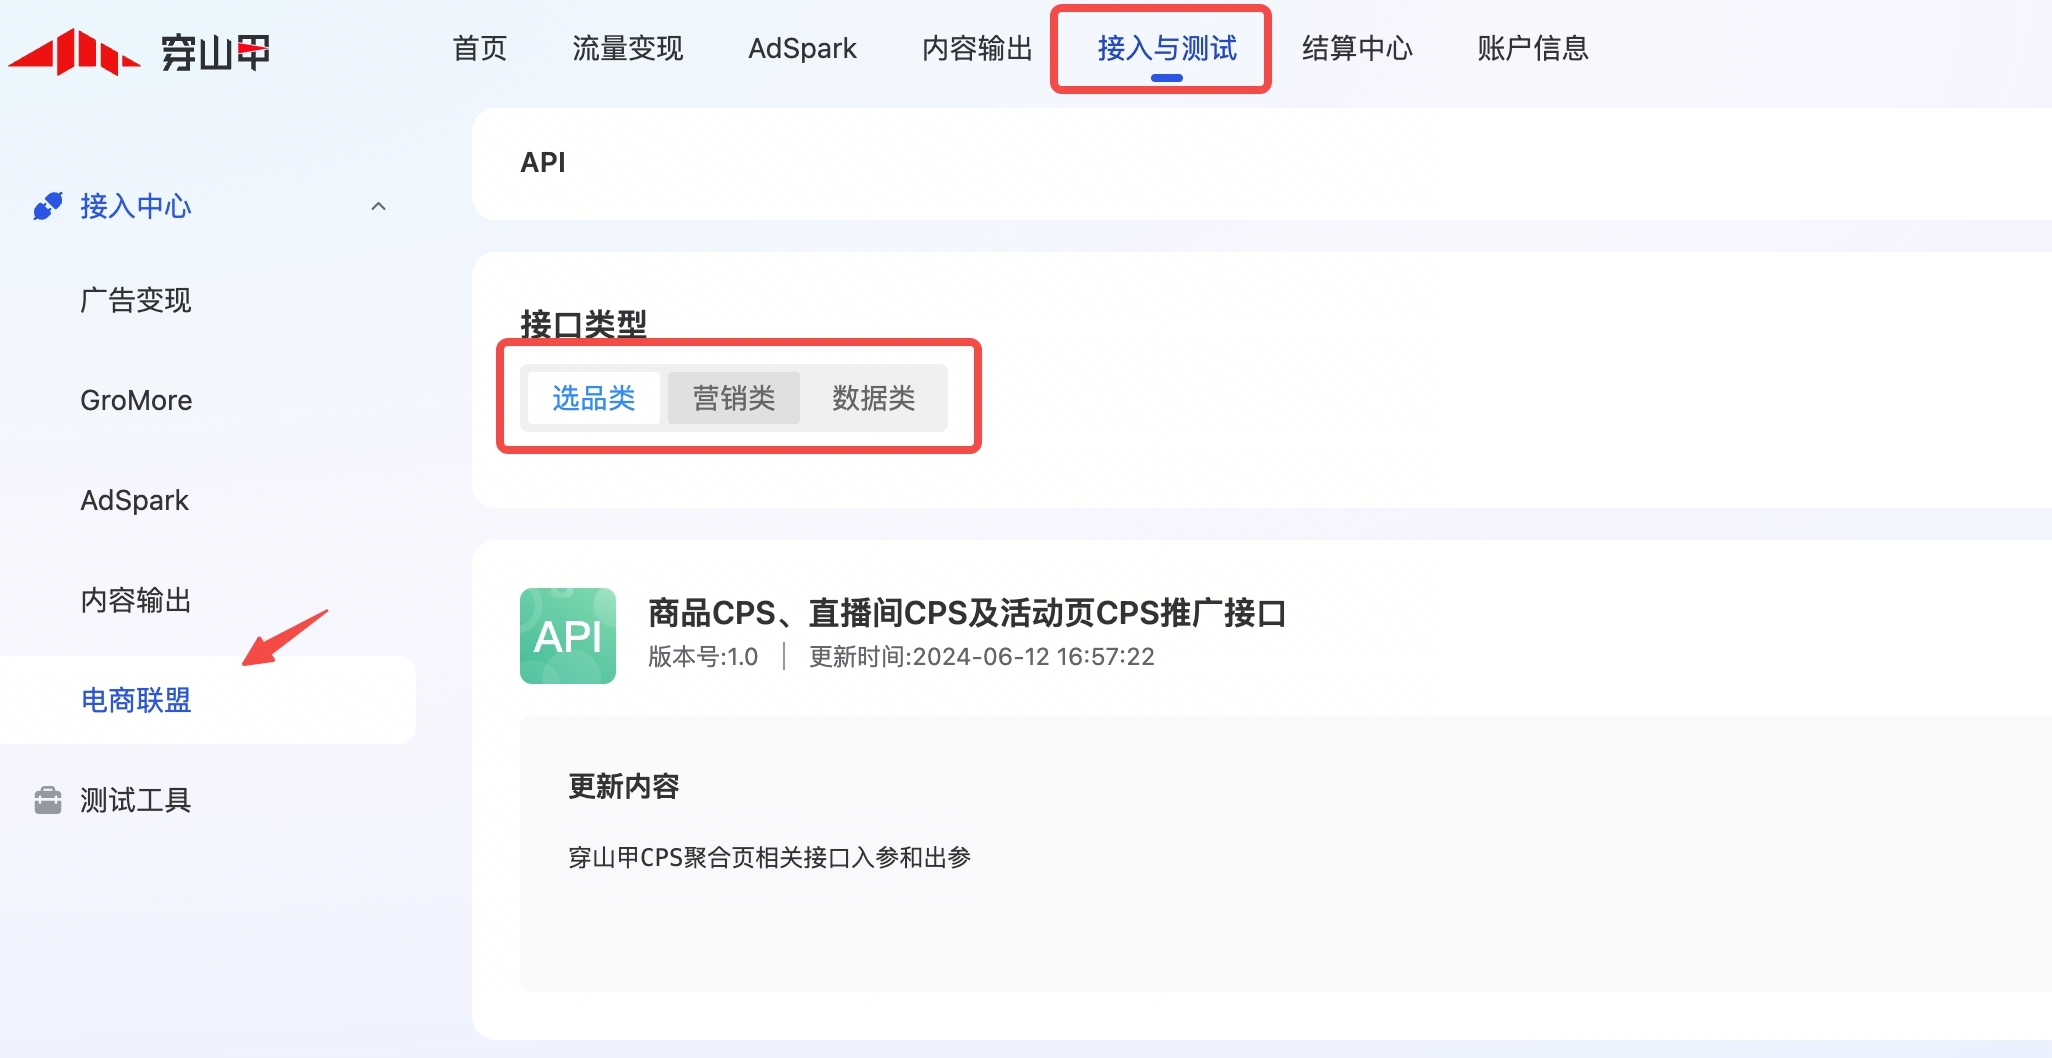This screenshot has width=2052, height=1058.
Task: Click the green API icon
Action: [567, 636]
